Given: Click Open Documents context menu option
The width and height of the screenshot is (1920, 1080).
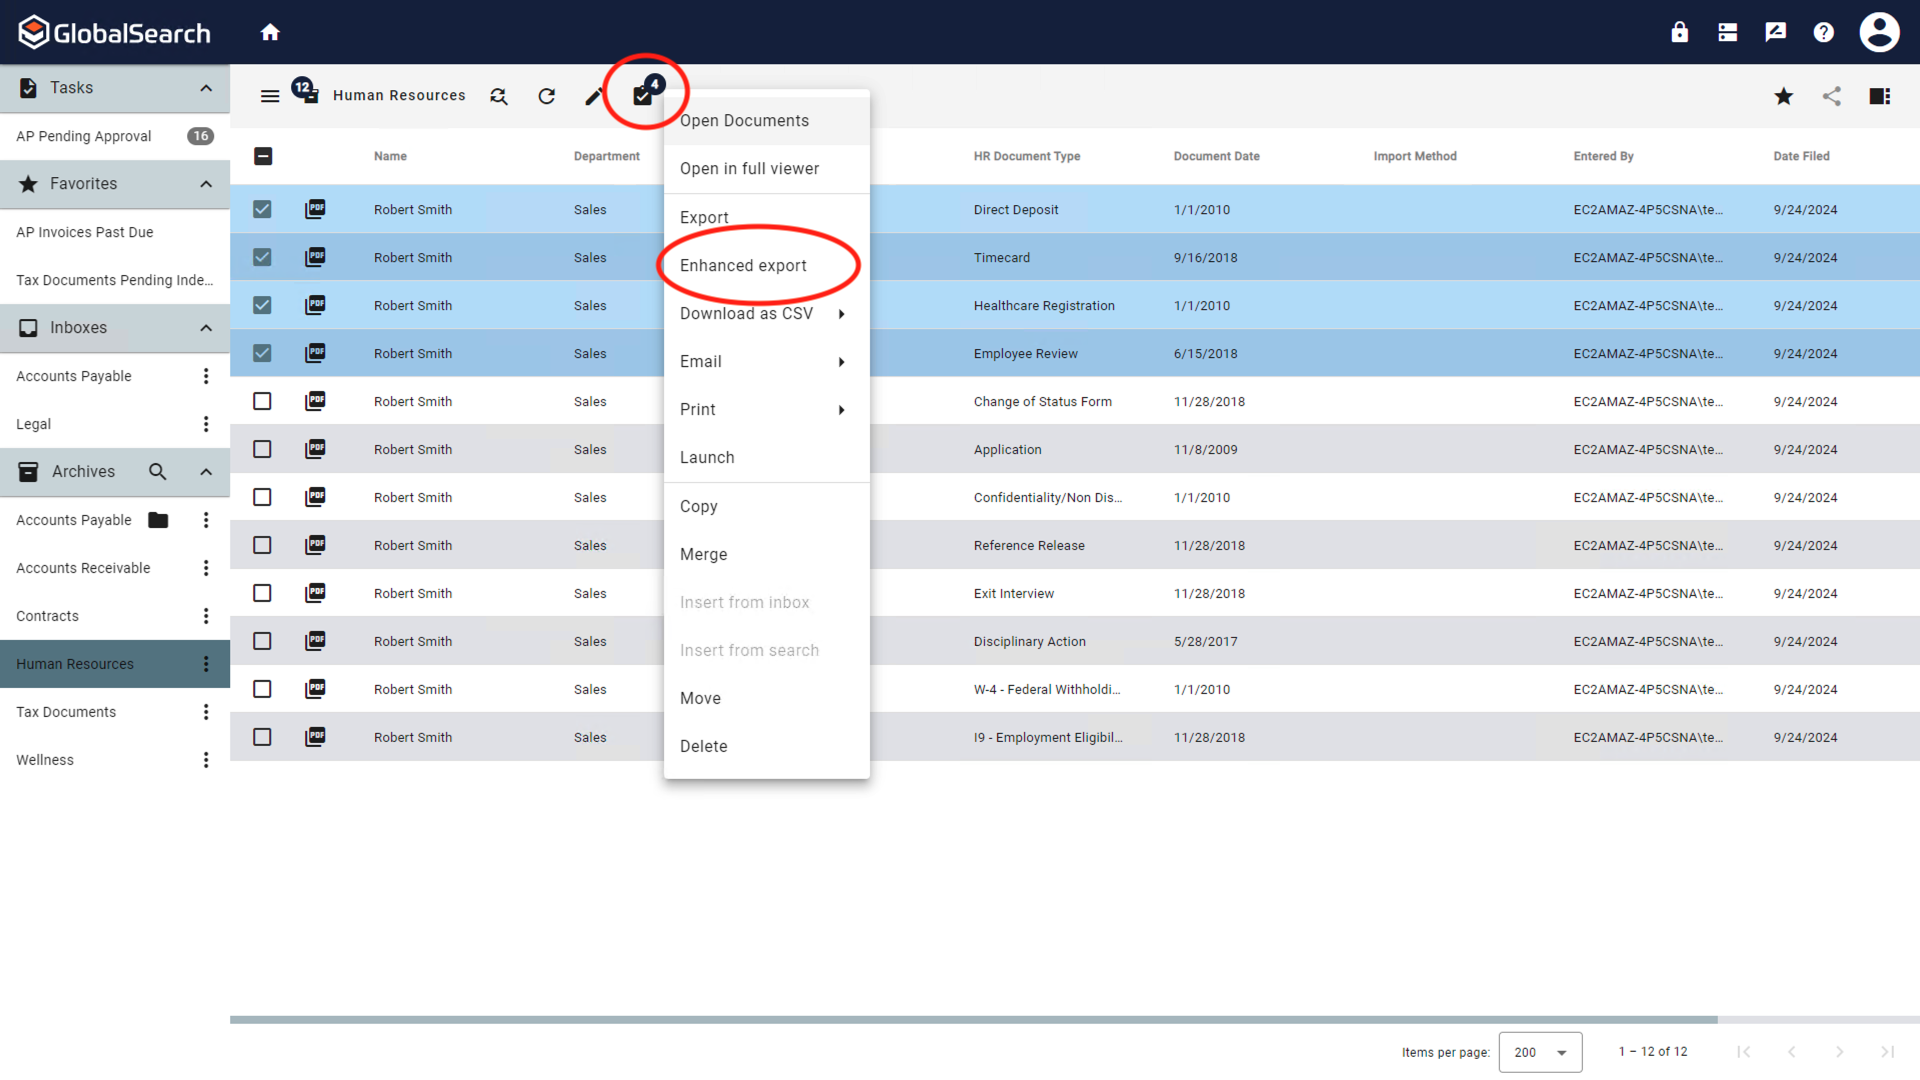Looking at the screenshot, I should 745,120.
